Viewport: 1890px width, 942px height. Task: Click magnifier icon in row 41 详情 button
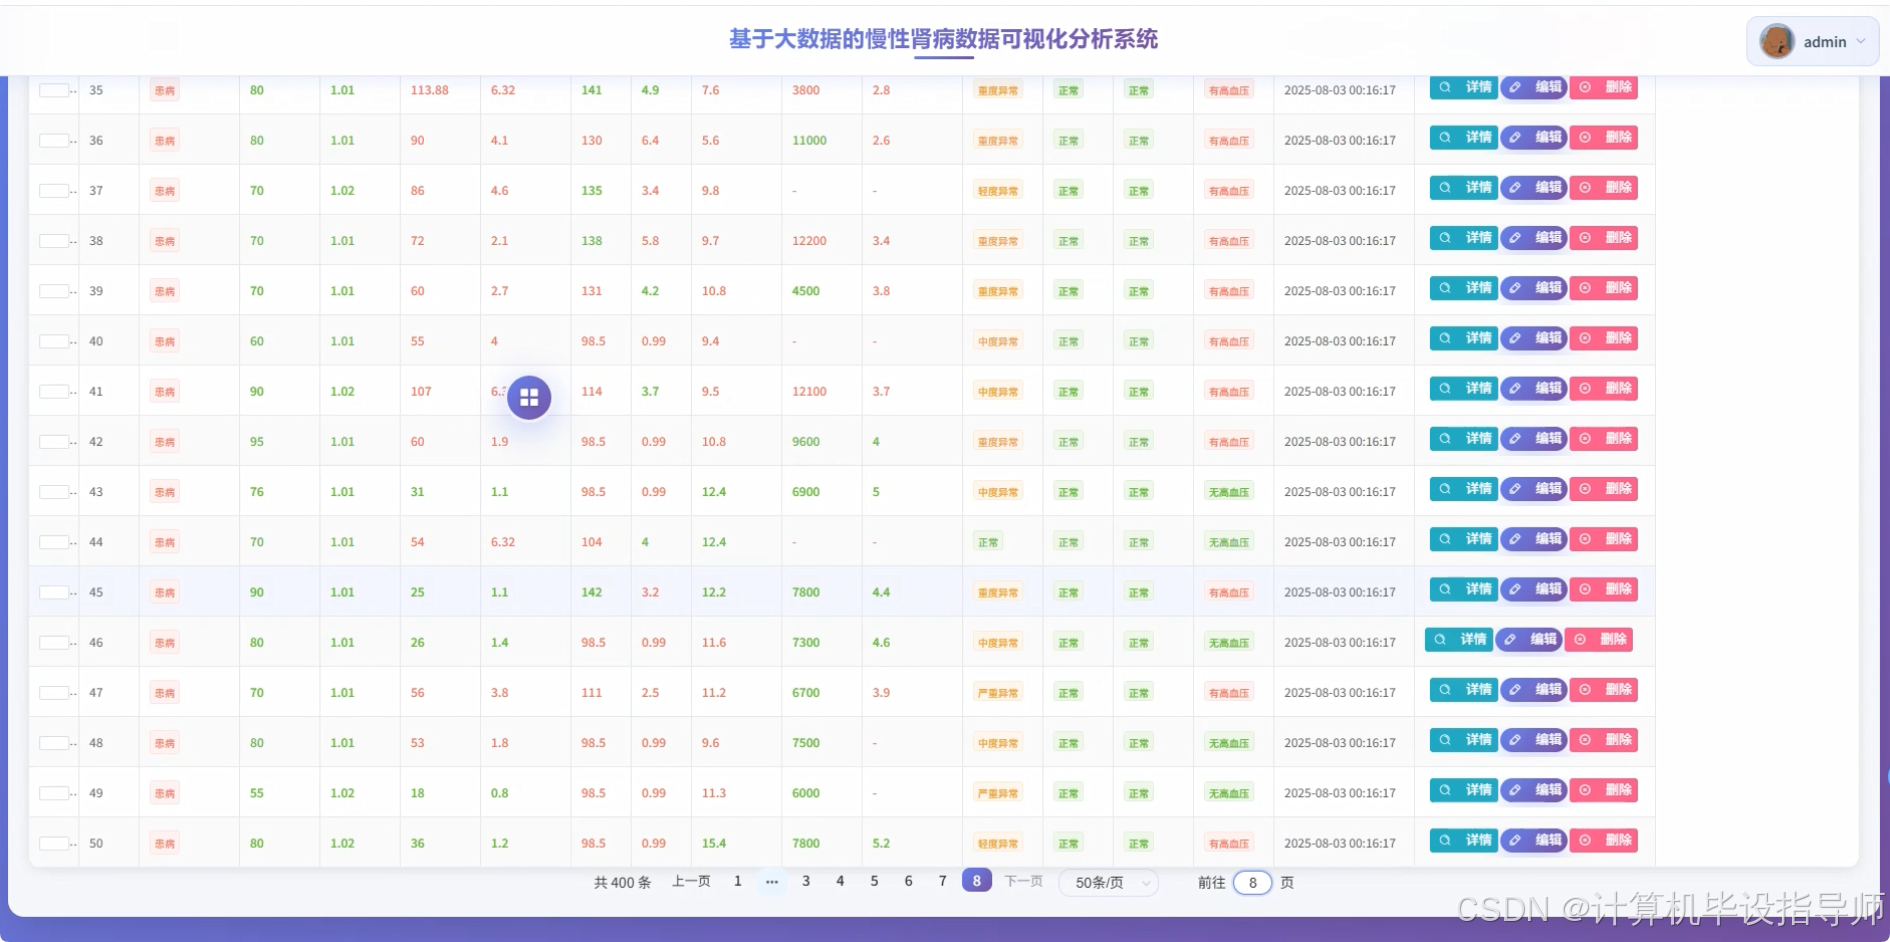coord(1445,388)
